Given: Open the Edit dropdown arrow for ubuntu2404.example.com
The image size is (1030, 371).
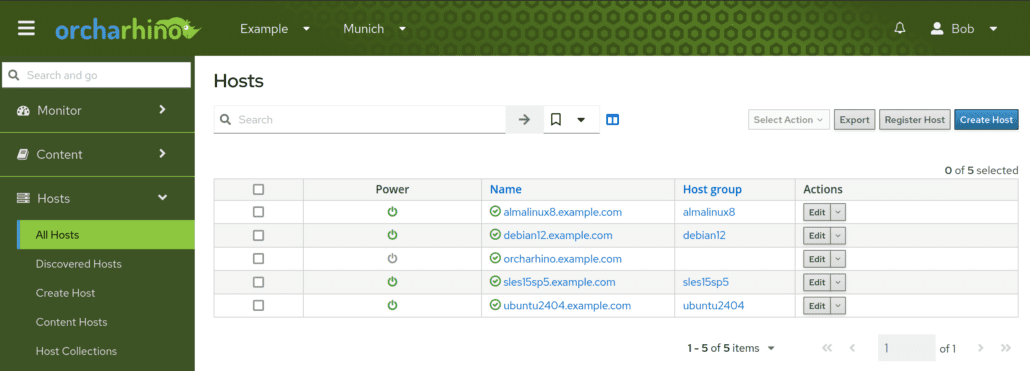Looking at the screenshot, I should [838, 305].
